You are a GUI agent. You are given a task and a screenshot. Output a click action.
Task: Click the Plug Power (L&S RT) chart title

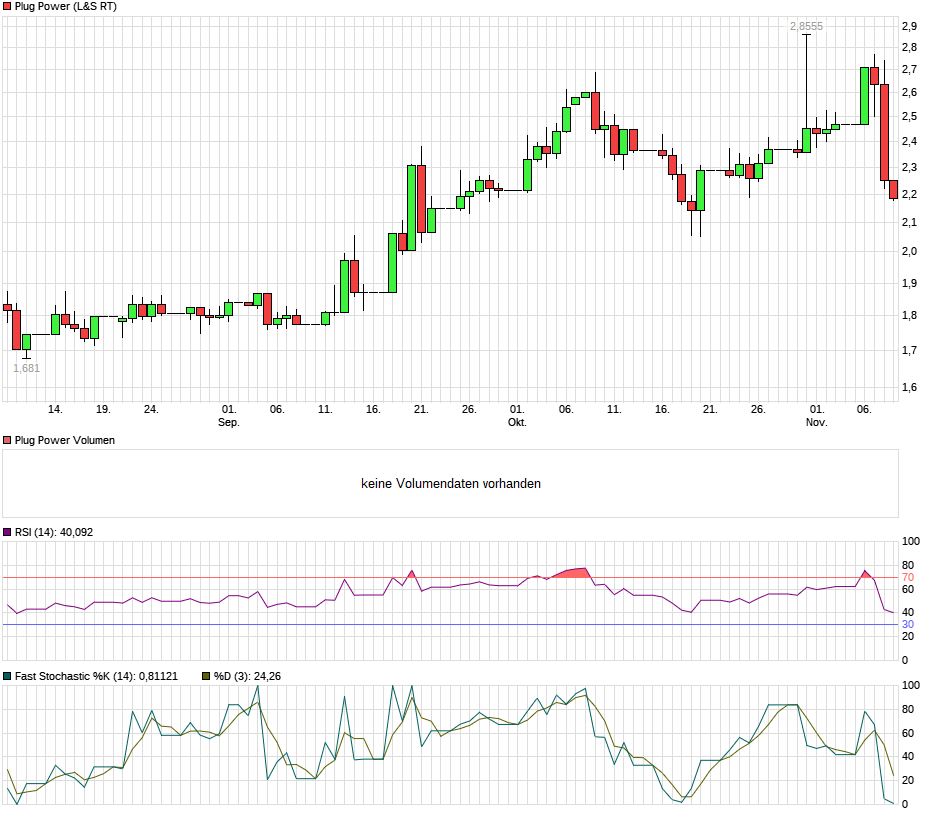click(x=66, y=7)
